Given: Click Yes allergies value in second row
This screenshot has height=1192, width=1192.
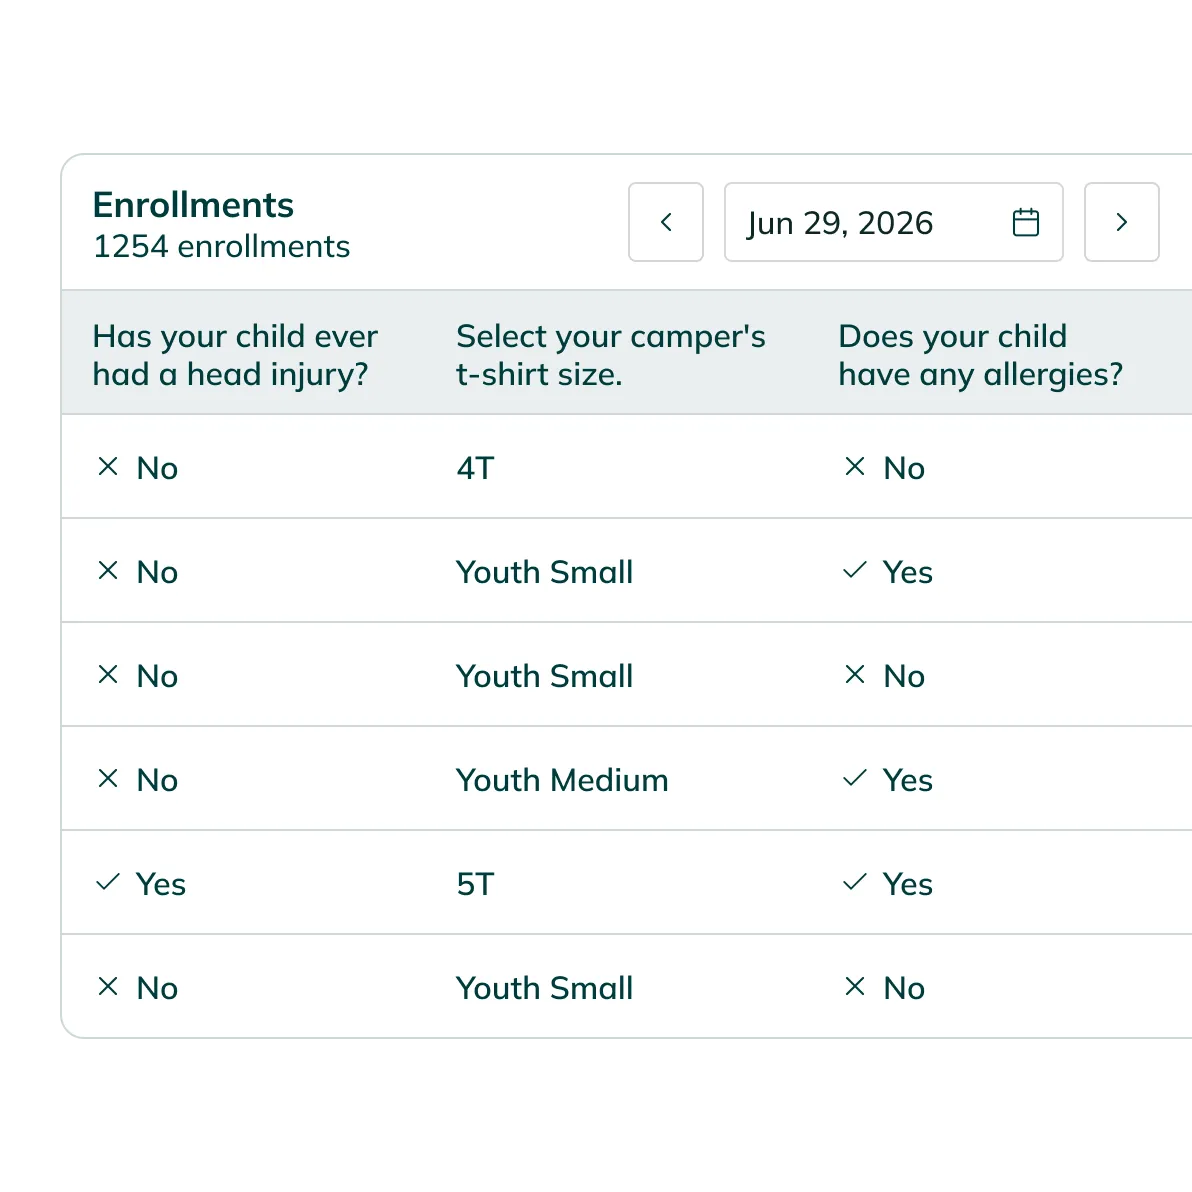Looking at the screenshot, I should point(907,572).
